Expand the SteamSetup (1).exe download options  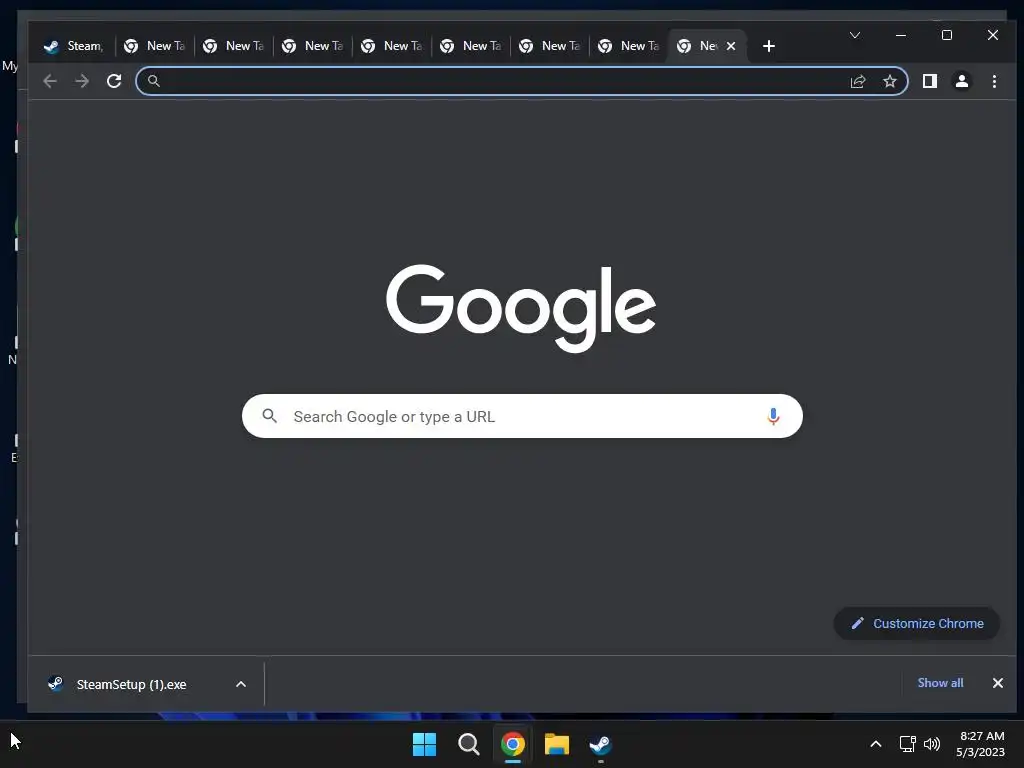click(240, 684)
